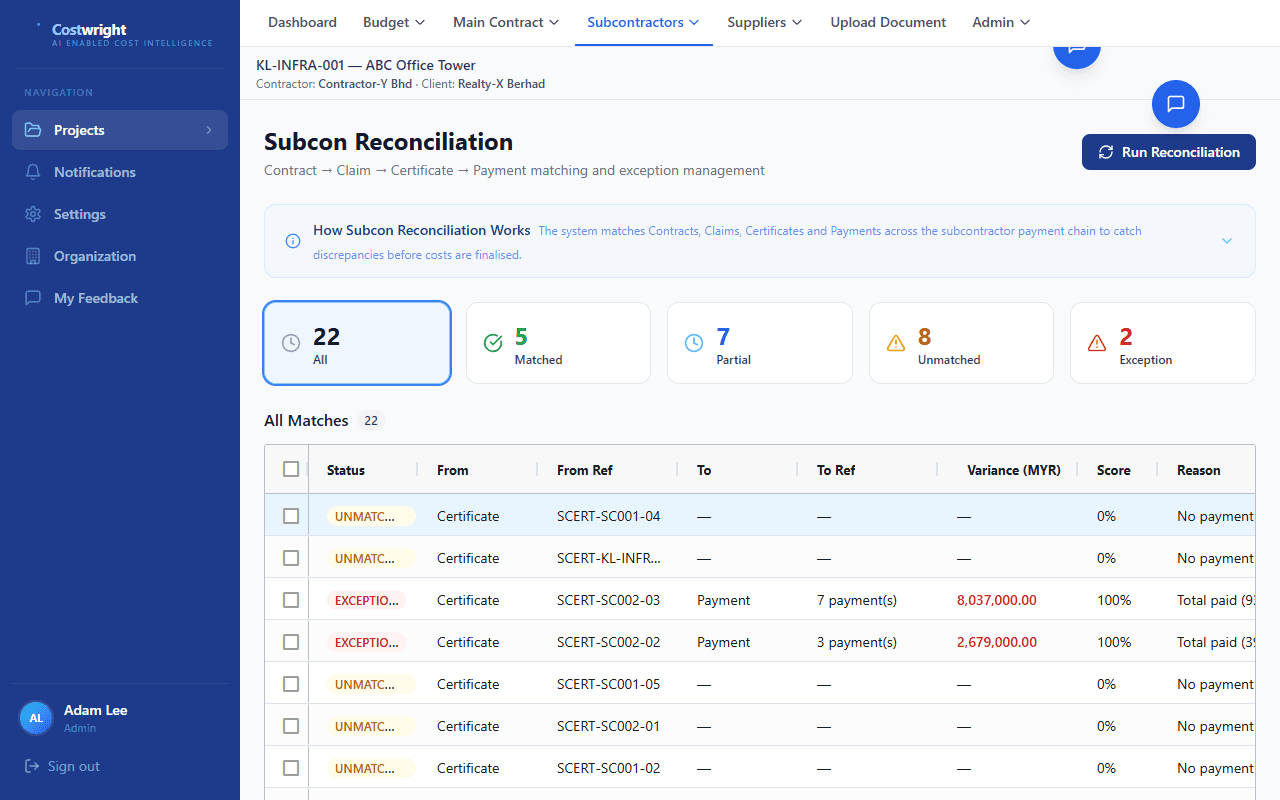
Task: Sort by the From Ref column header
Action: (x=585, y=470)
